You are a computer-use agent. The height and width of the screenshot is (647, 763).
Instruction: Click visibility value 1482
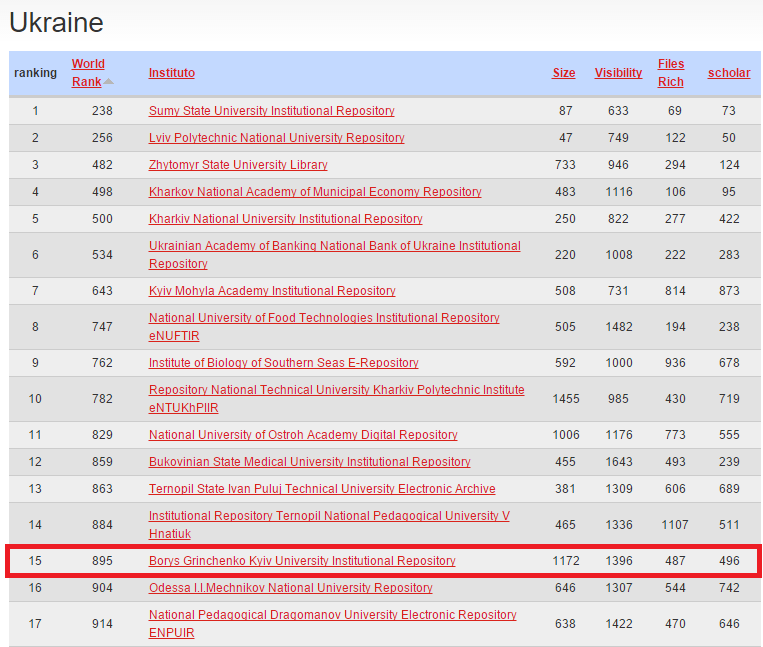pyautogui.click(x=619, y=327)
